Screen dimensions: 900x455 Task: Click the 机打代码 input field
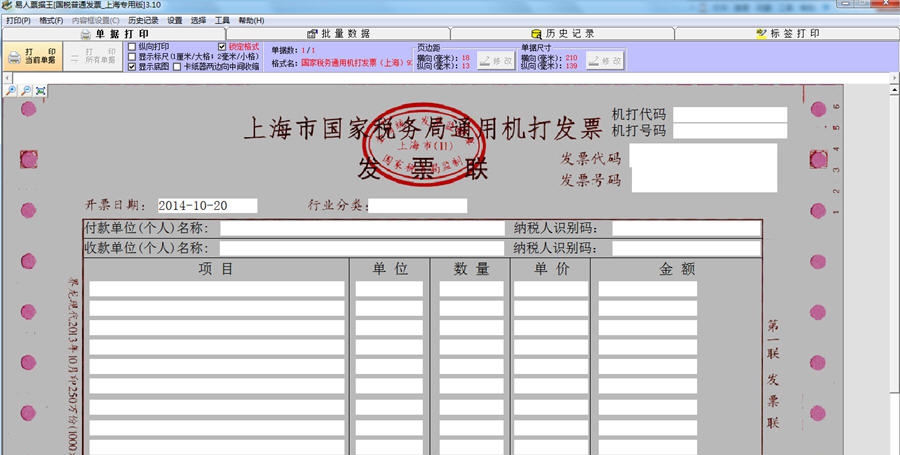pos(730,115)
